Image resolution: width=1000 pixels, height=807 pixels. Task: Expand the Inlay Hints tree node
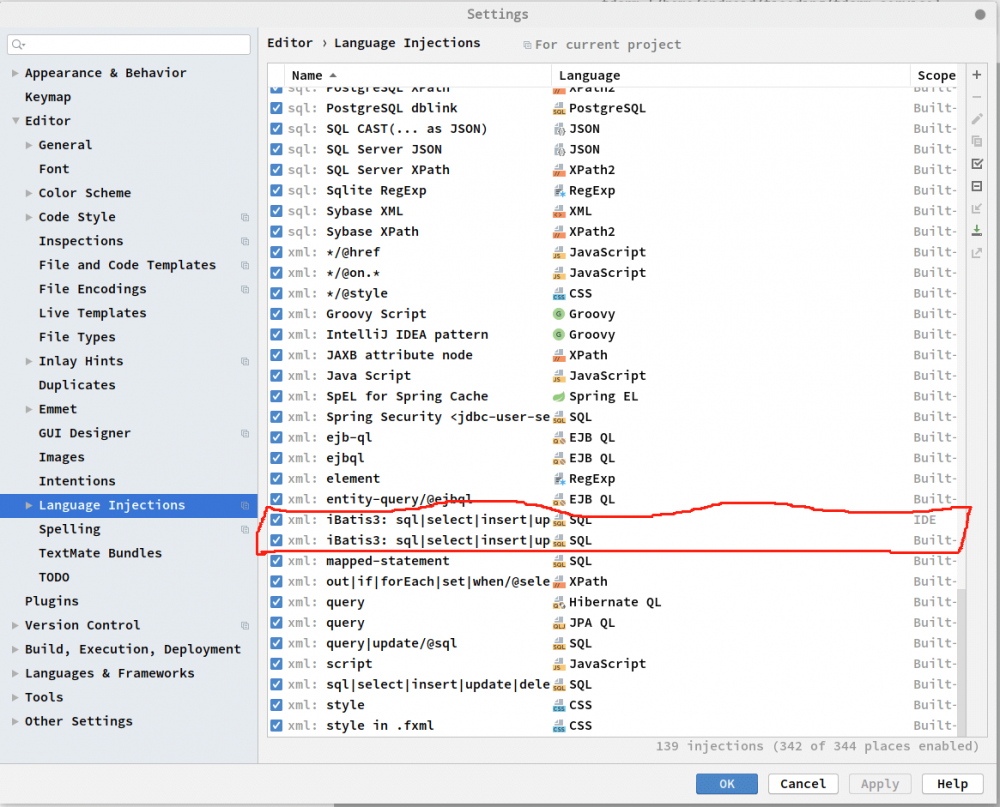(x=28, y=361)
